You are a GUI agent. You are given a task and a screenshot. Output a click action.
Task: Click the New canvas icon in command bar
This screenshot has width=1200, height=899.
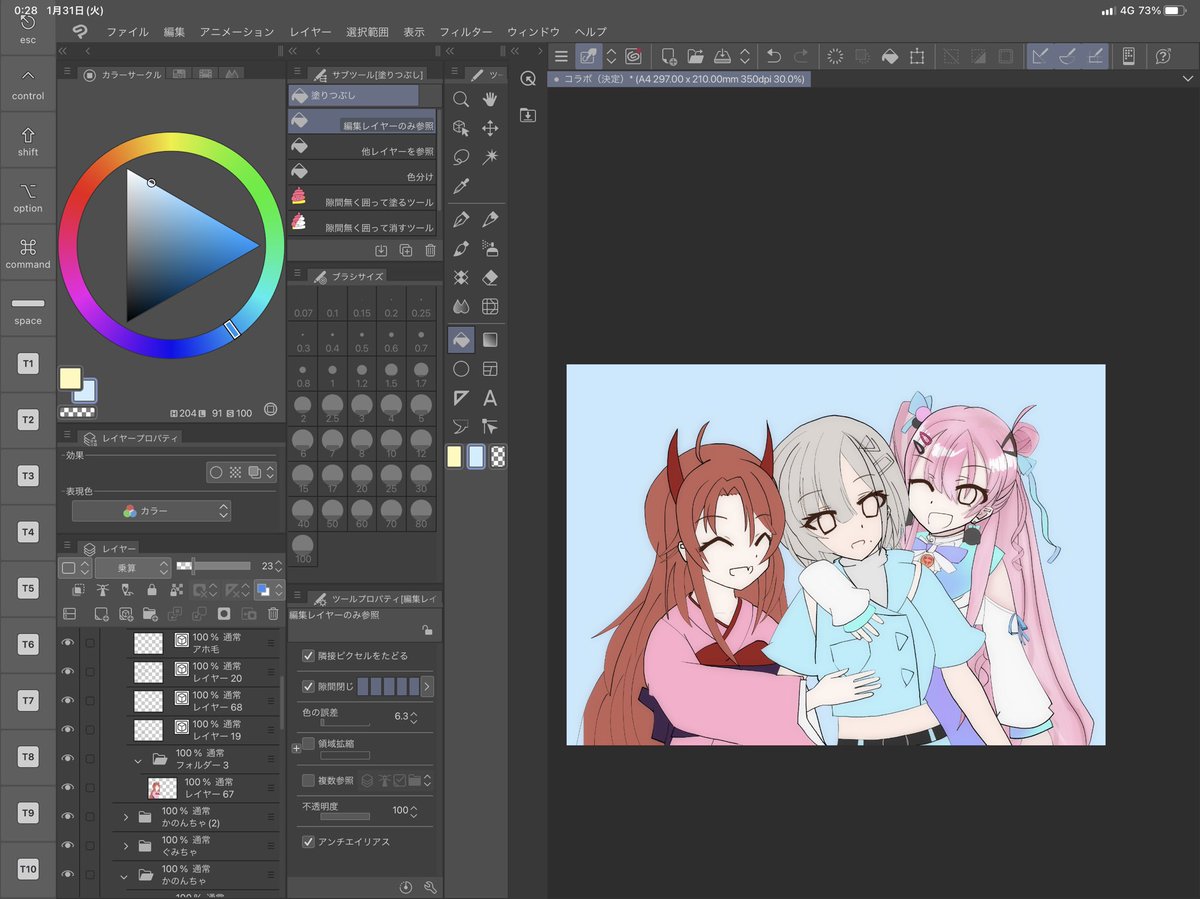click(x=669, y=57)
